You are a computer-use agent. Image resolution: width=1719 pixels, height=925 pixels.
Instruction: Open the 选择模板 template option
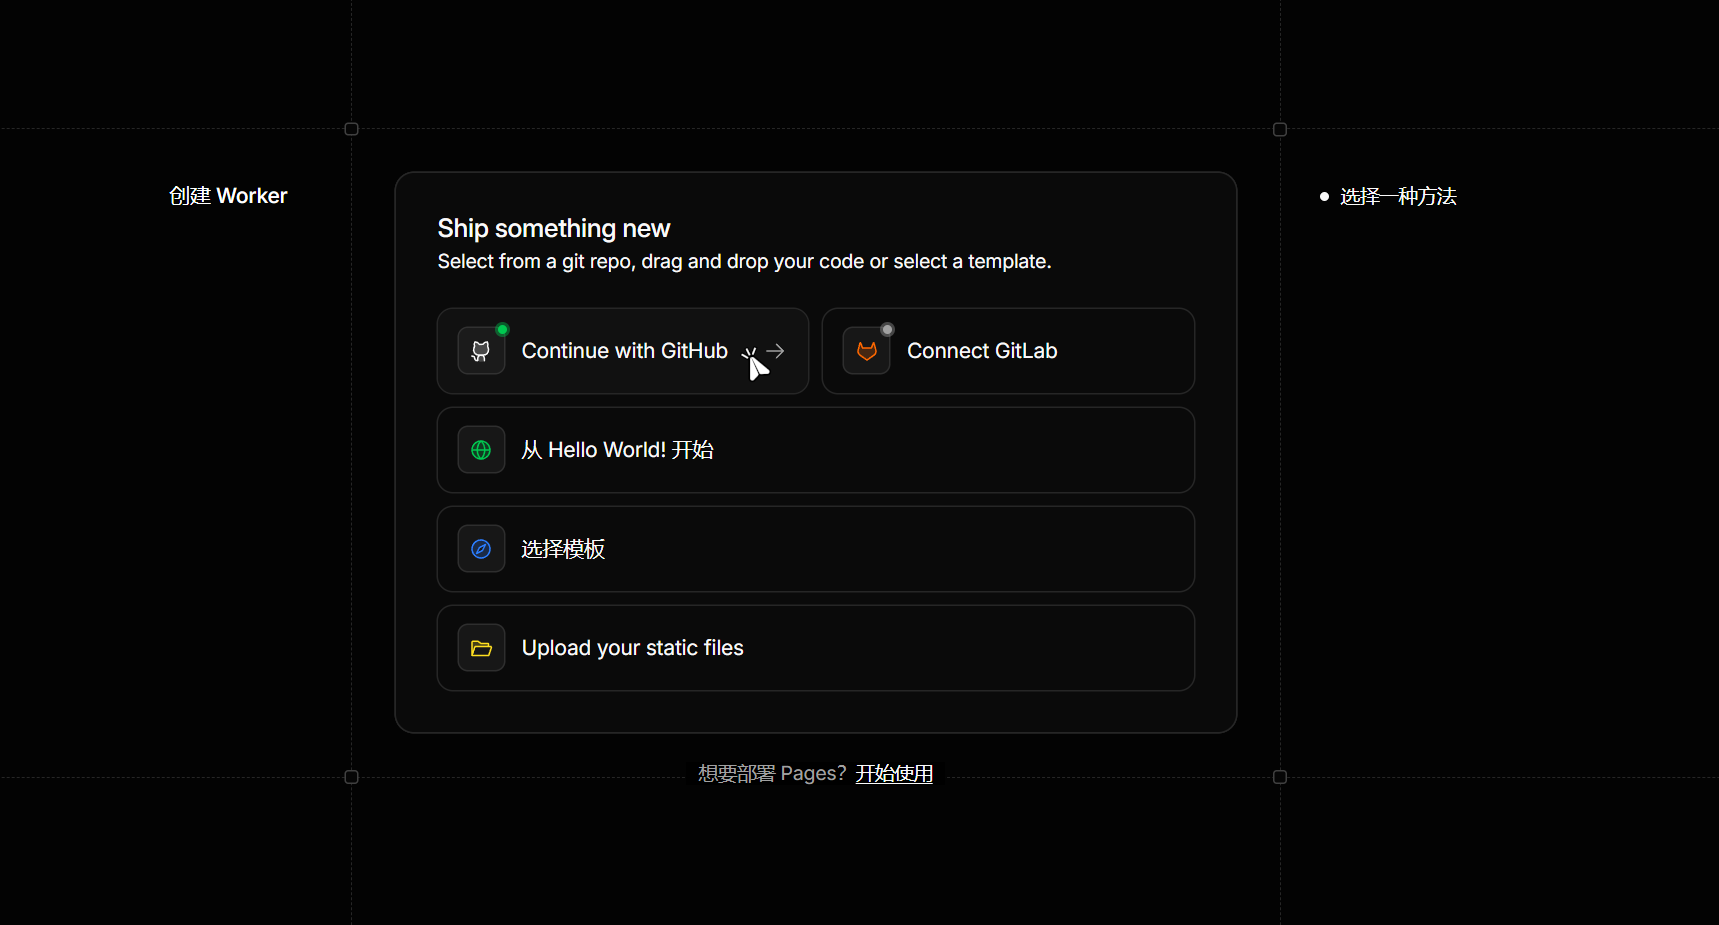click(x=816, y=549)
